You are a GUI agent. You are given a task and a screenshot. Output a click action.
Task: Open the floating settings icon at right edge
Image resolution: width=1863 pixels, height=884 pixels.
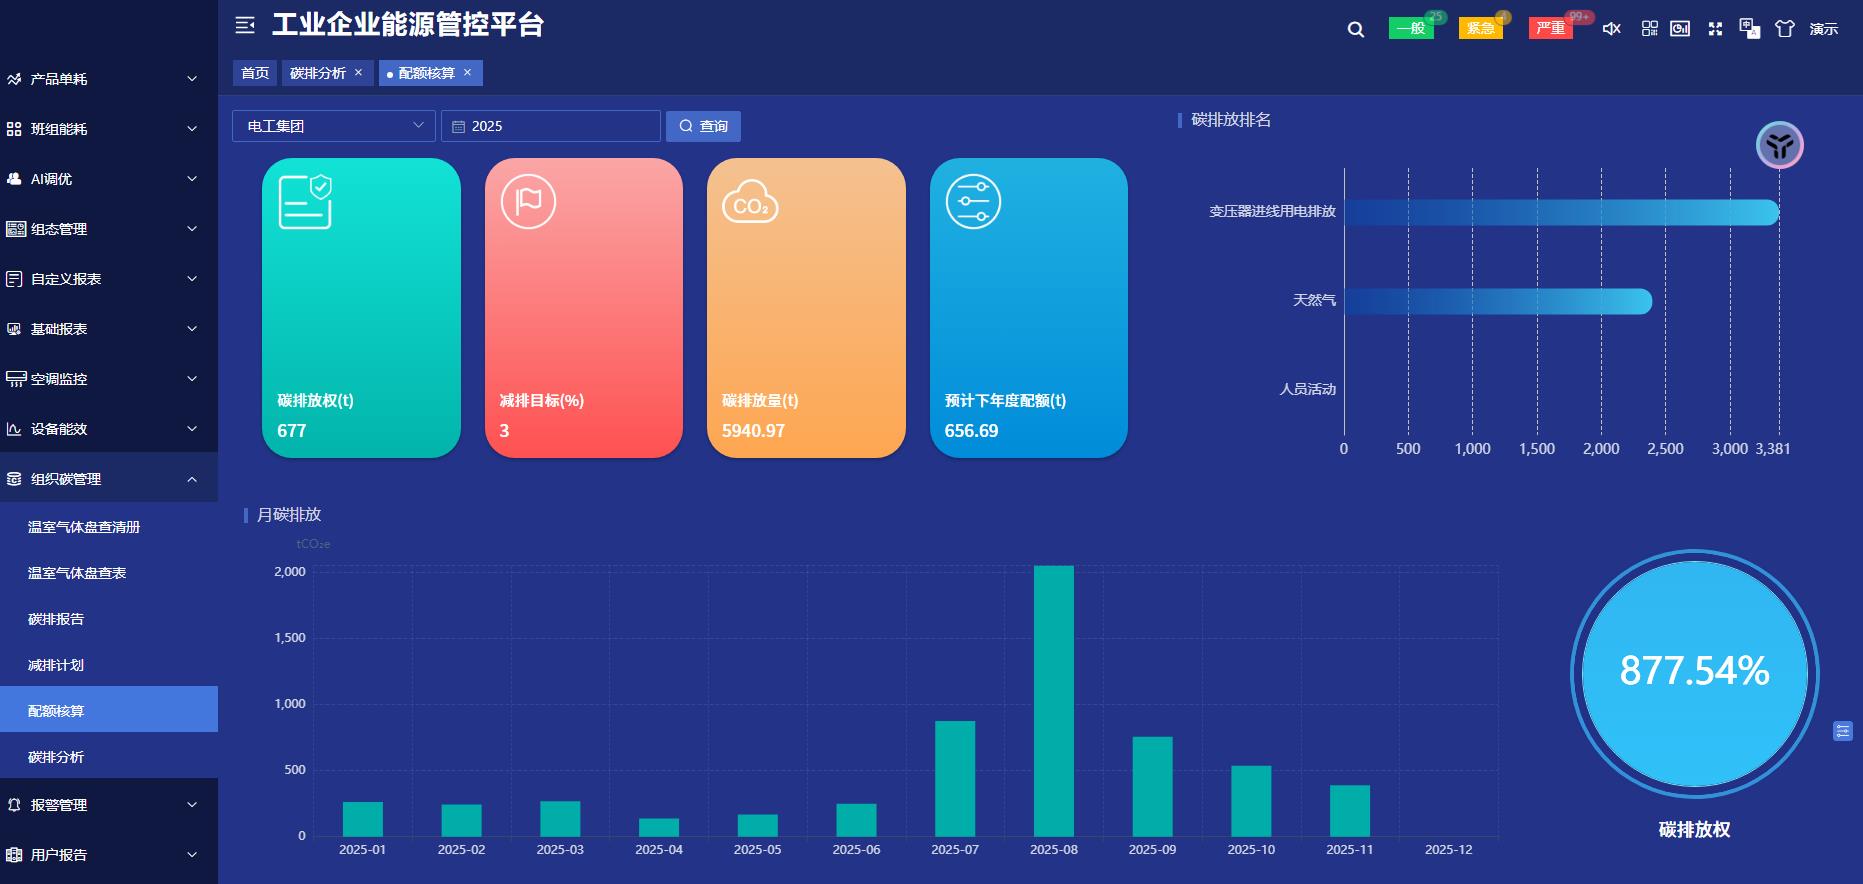pyautogui.click(x=1842, y=731)
